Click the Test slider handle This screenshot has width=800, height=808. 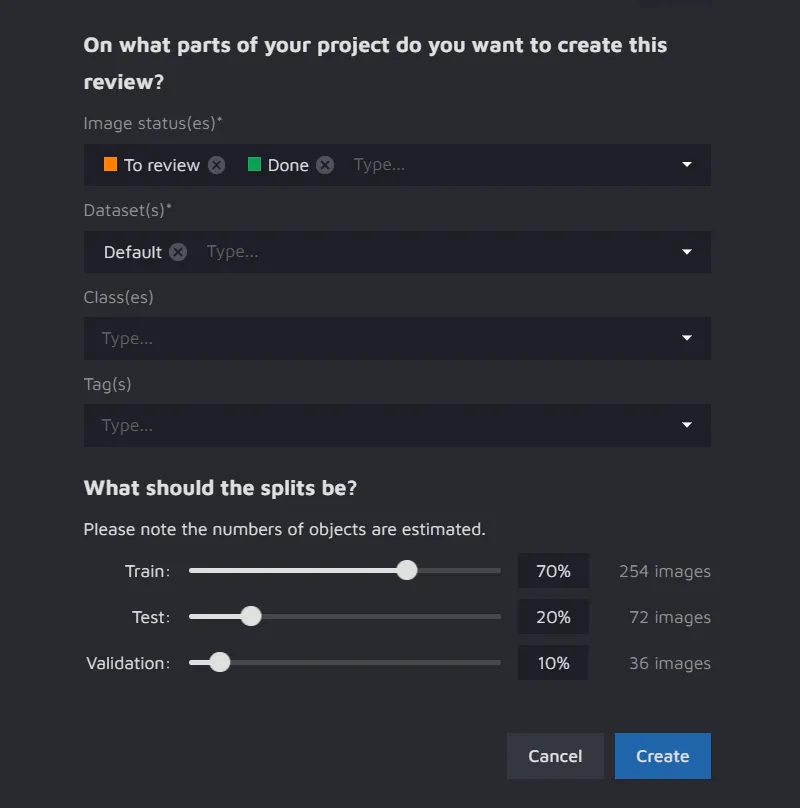[x=251, y=616]
